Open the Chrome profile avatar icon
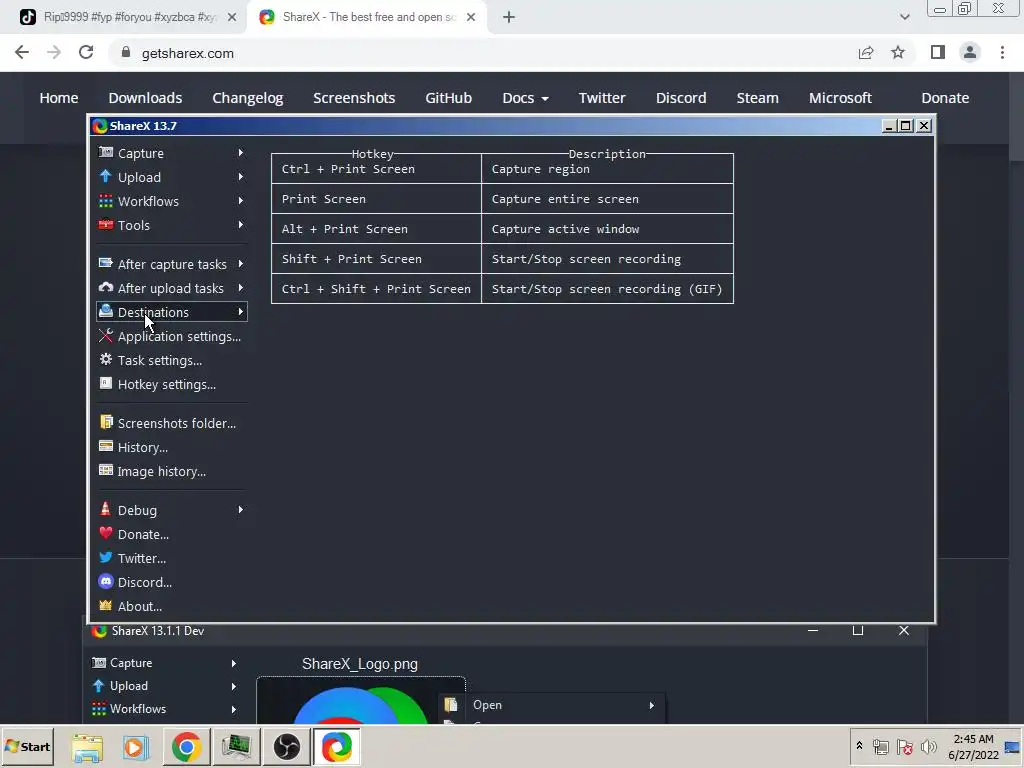1024x768 pixels. pos(970,52)
